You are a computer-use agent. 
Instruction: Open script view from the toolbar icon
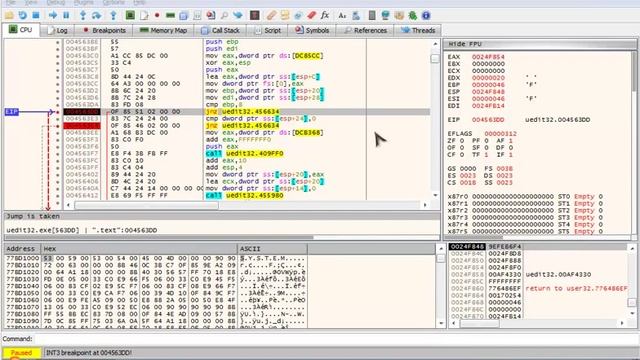point(197,16)
